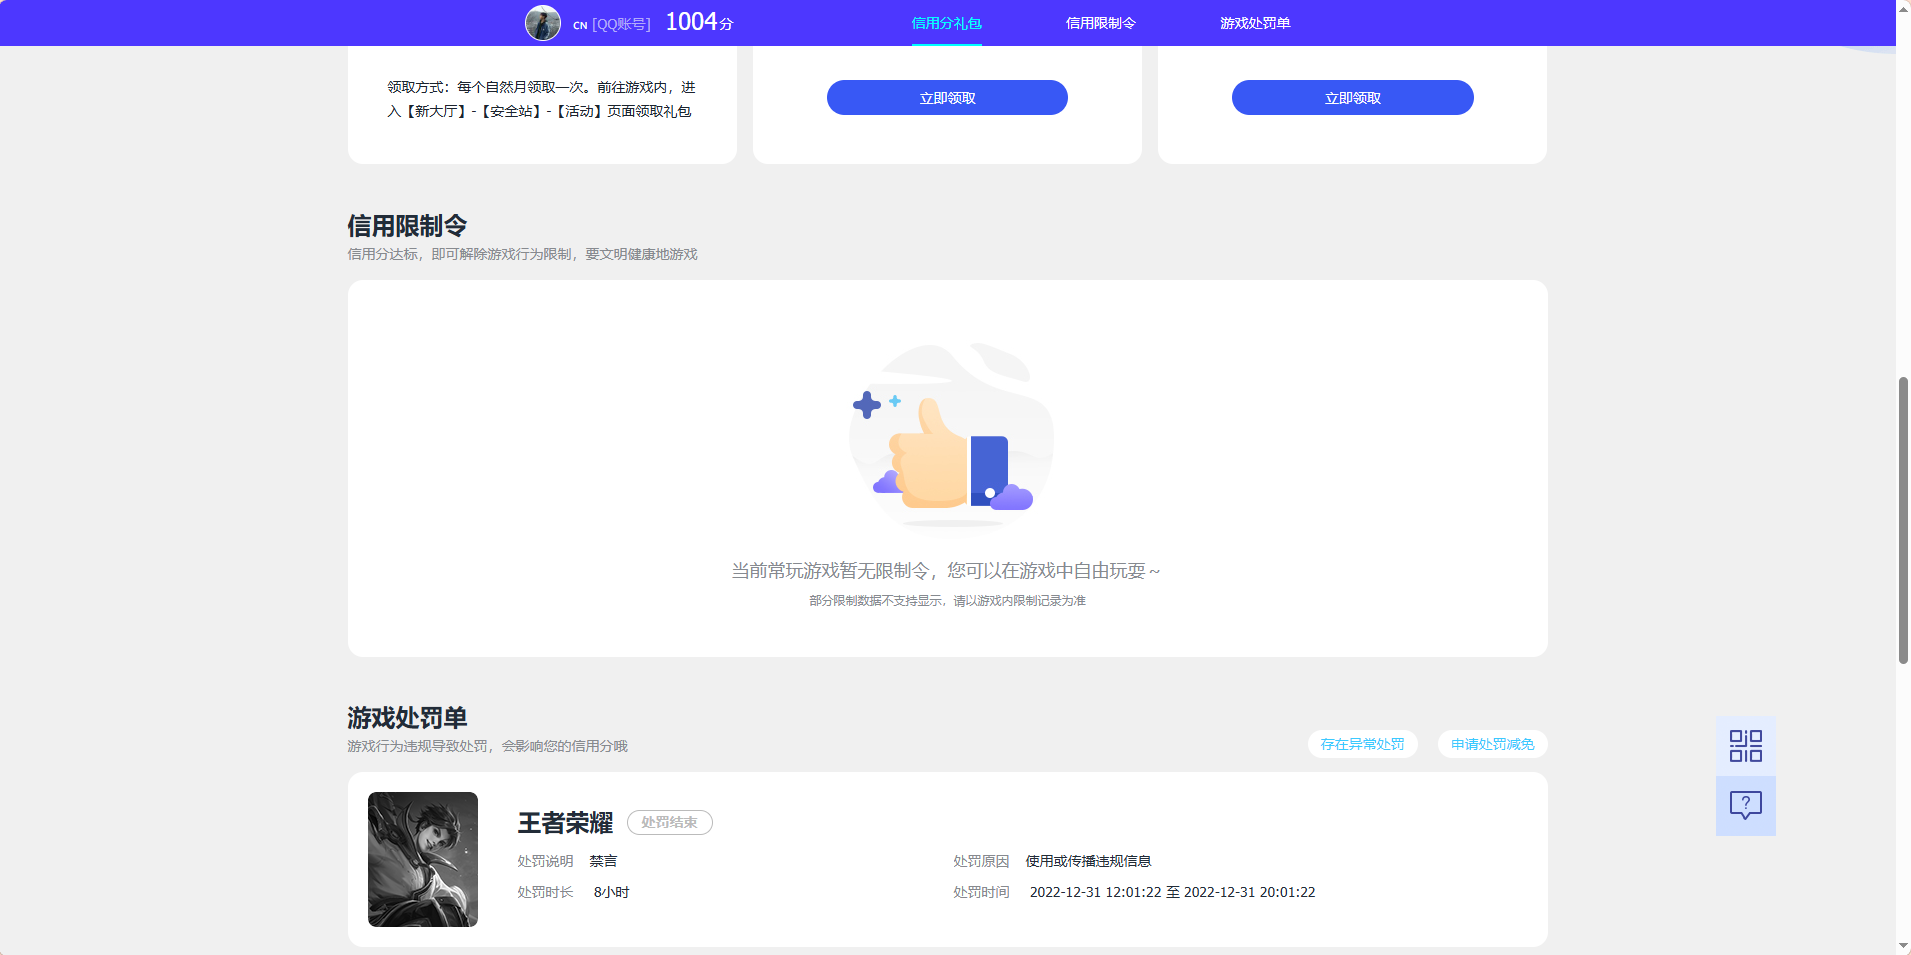Open 申请处罚减免 link
Screen dimensions: 1911x955
click(x=1491, y=744)
